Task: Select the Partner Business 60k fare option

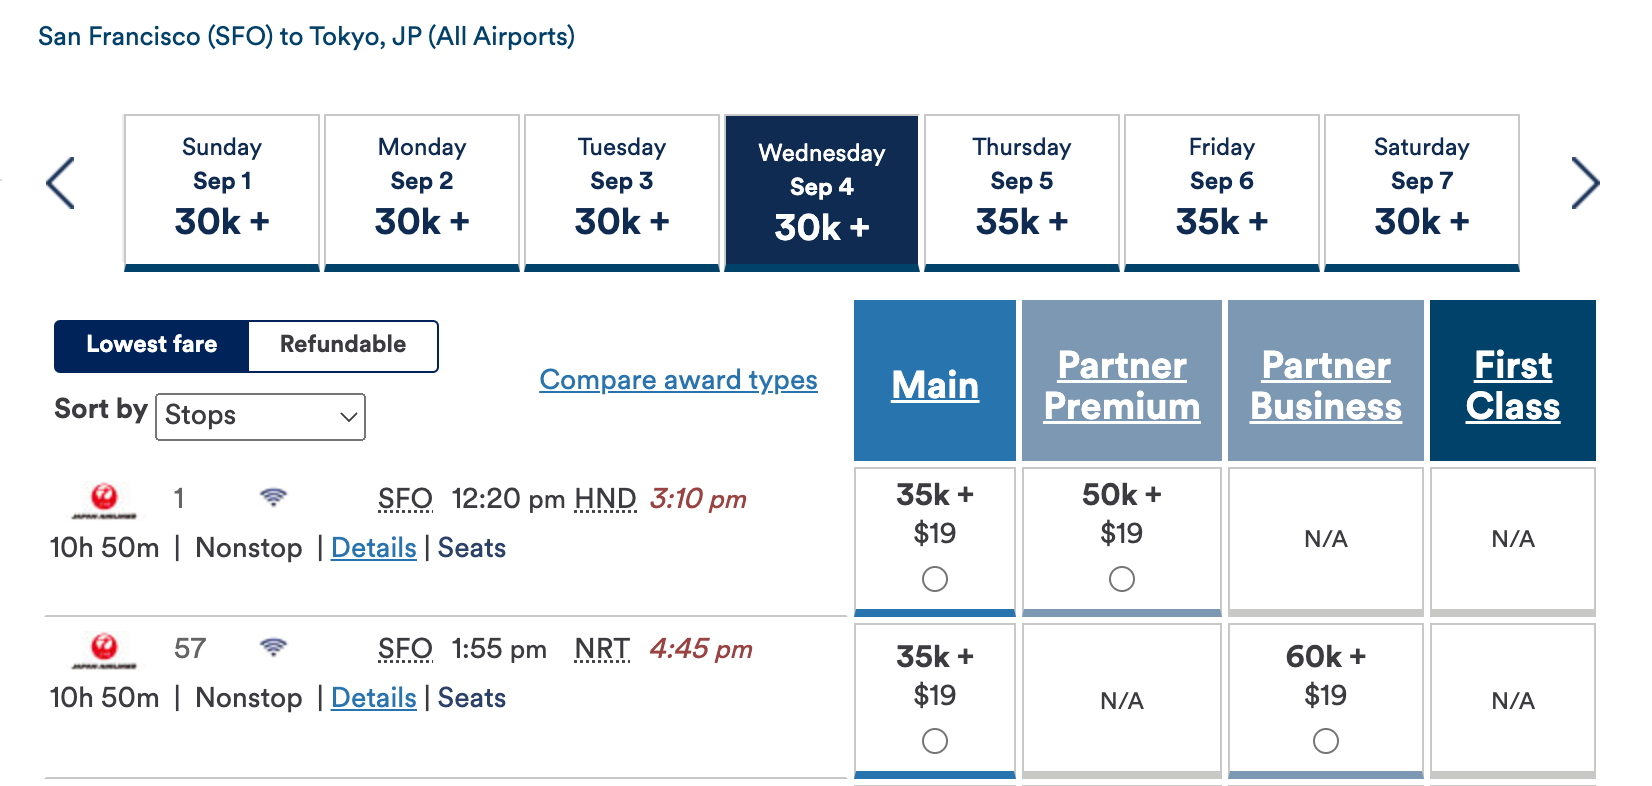Action: pos(1325,741)
